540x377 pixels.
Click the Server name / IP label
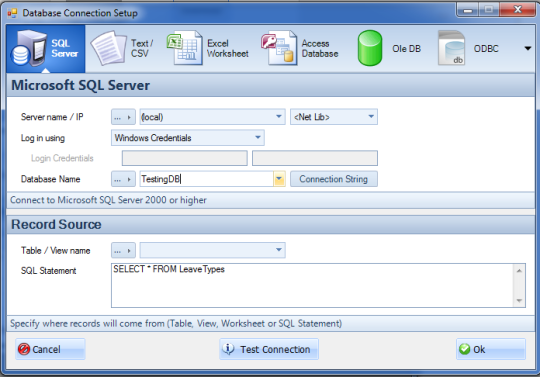point(52,117)
